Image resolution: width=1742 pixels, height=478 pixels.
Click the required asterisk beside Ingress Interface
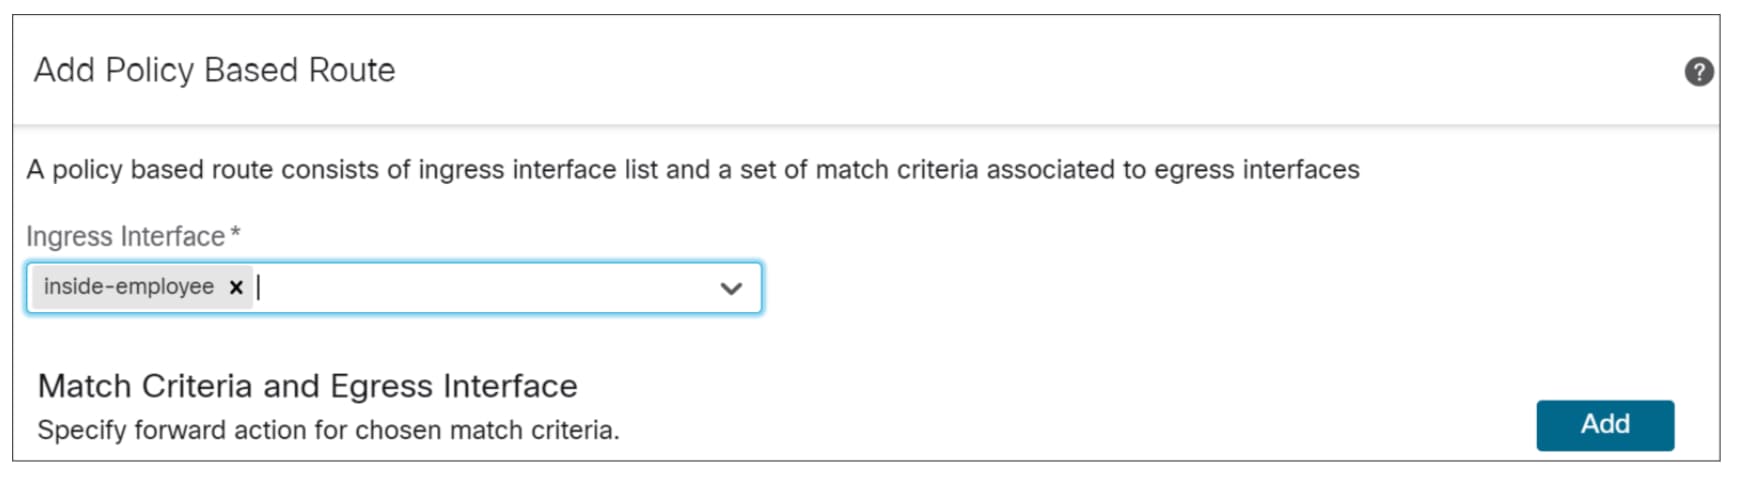(x=236, y=234)
